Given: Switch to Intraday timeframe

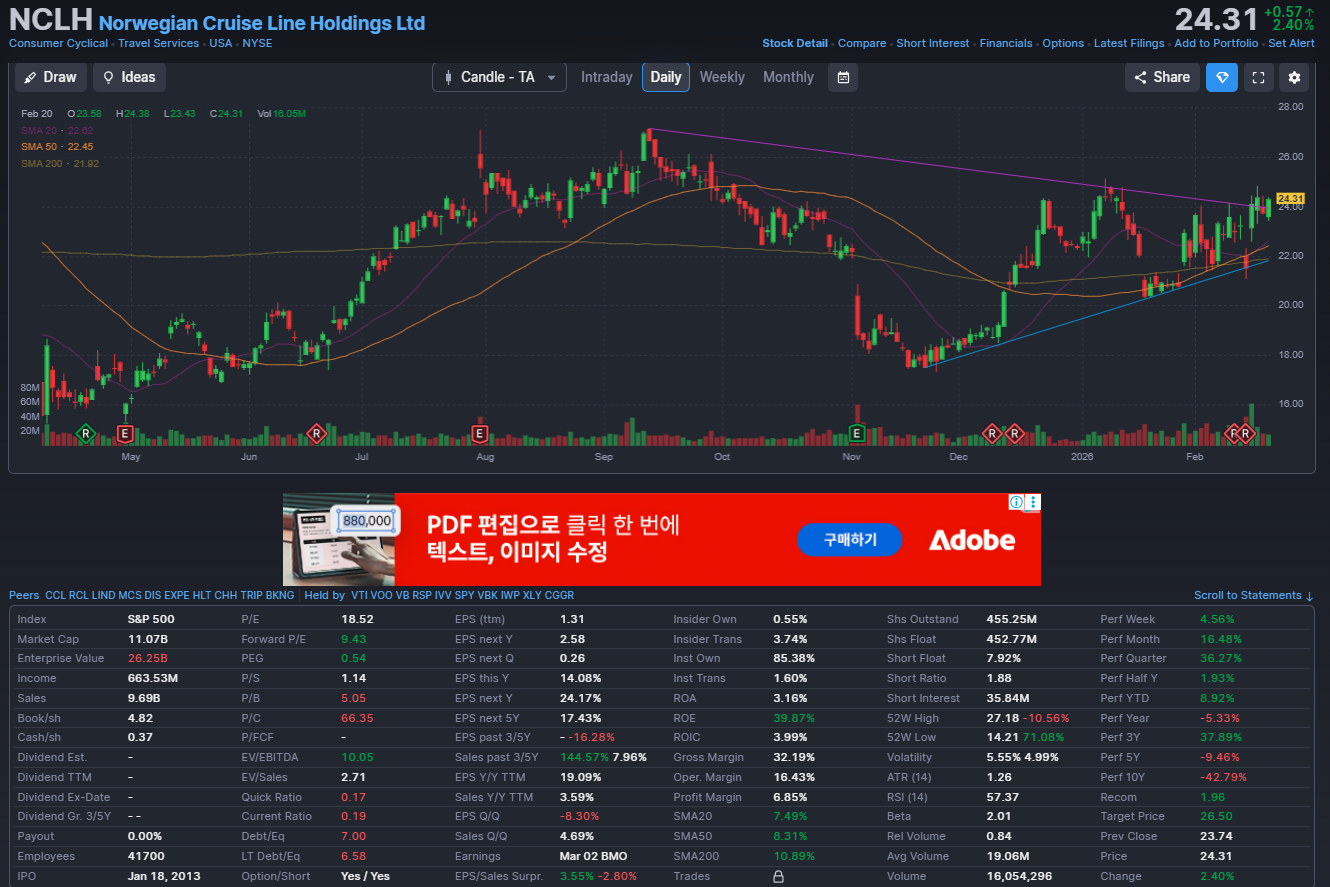Looking at the screenshot, I should [x=606, y=77].
